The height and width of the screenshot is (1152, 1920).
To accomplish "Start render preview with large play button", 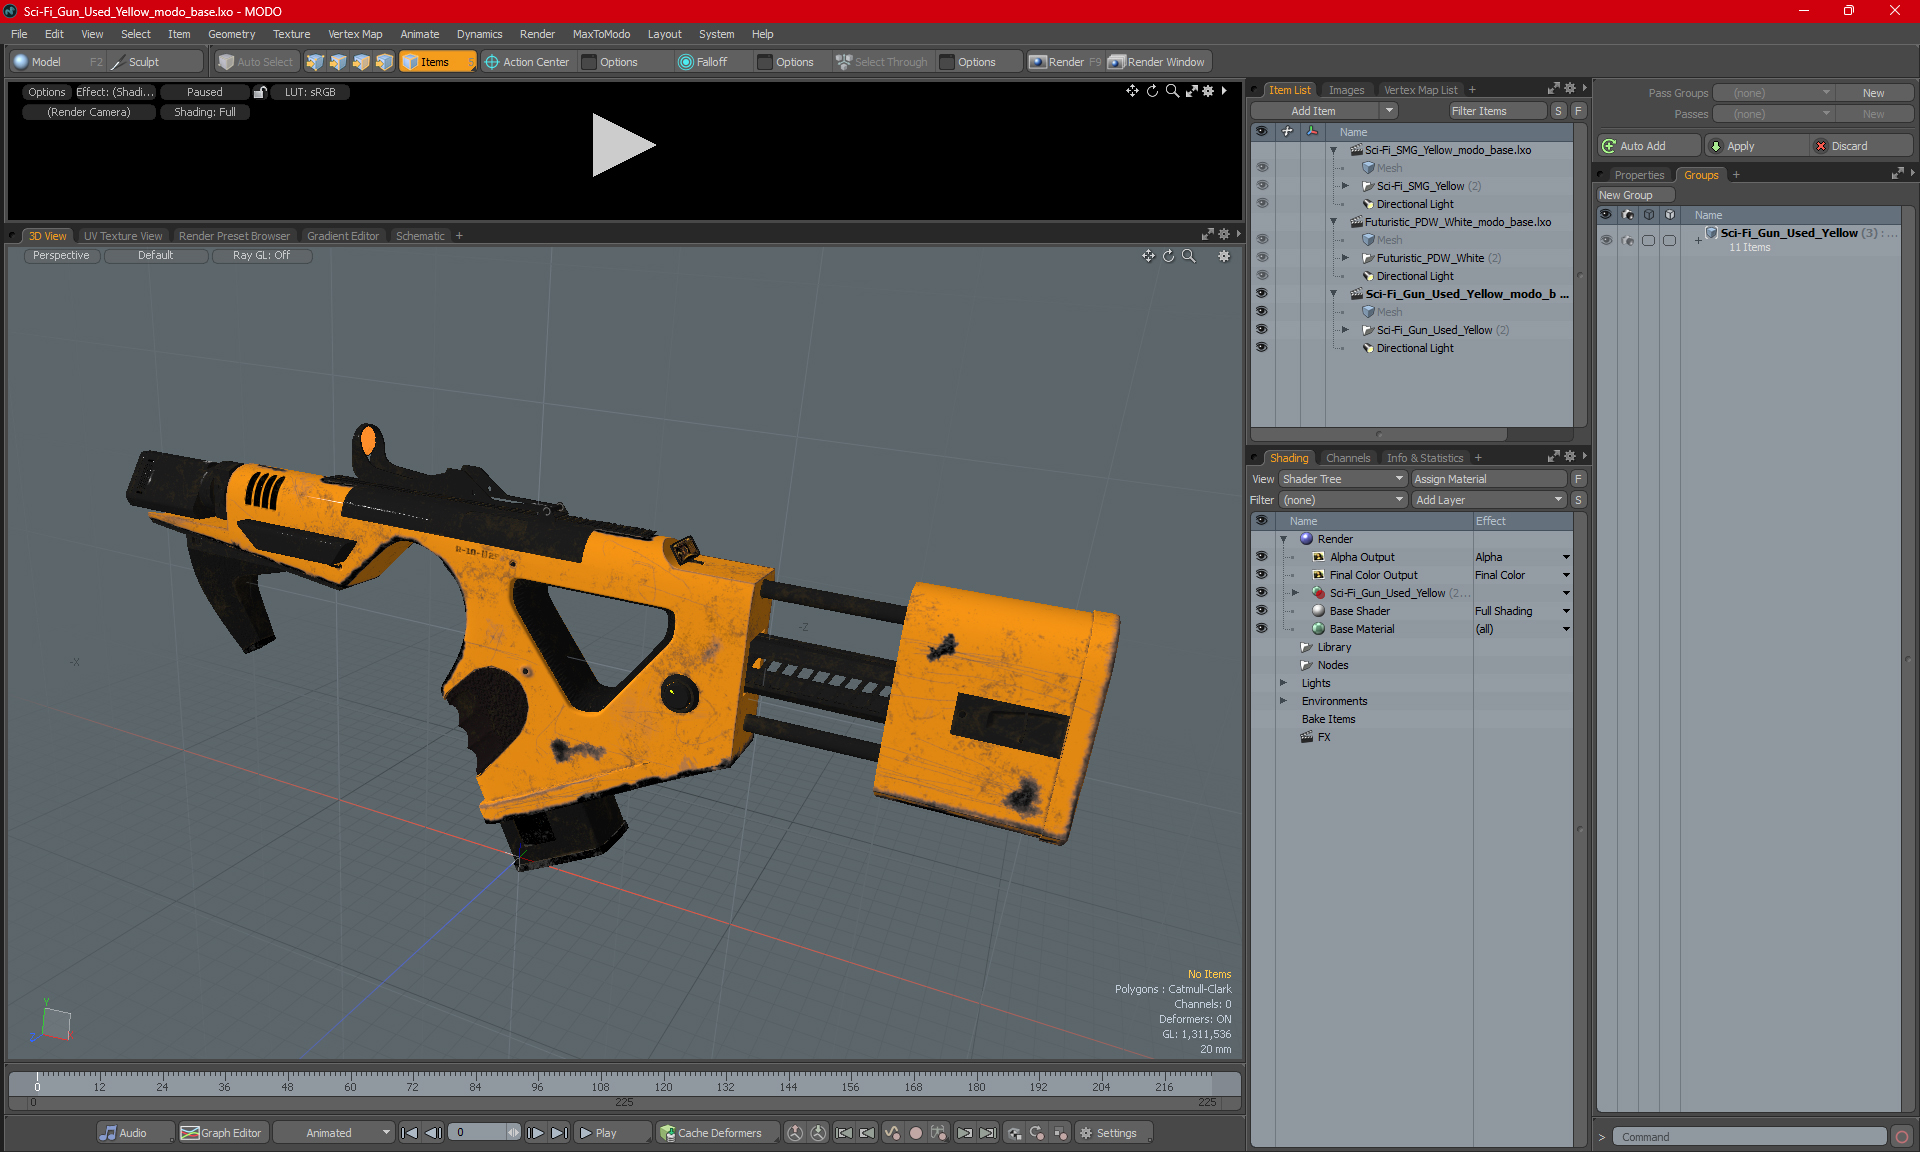I will 623,145.
